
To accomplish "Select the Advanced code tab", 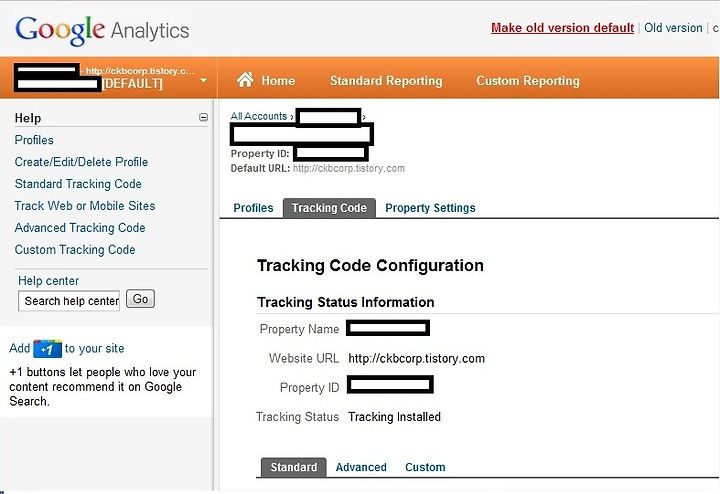I will 361,467.
